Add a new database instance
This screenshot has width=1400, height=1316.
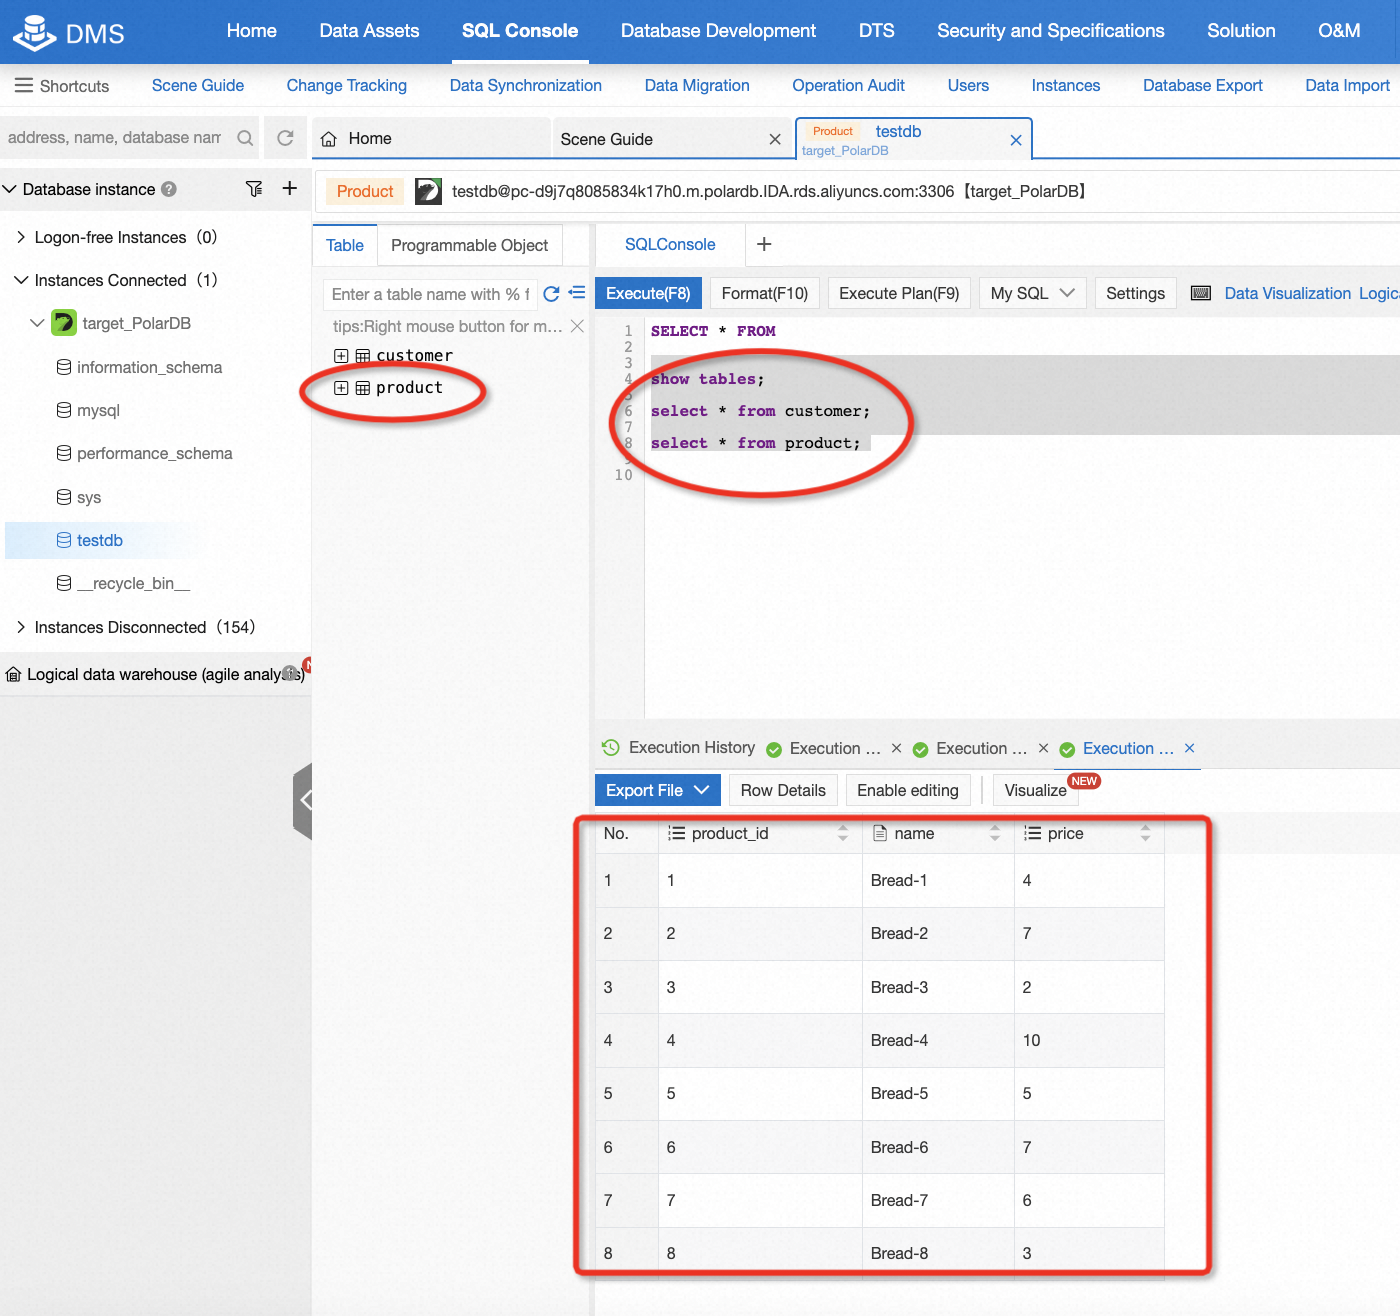coord(290,188)
